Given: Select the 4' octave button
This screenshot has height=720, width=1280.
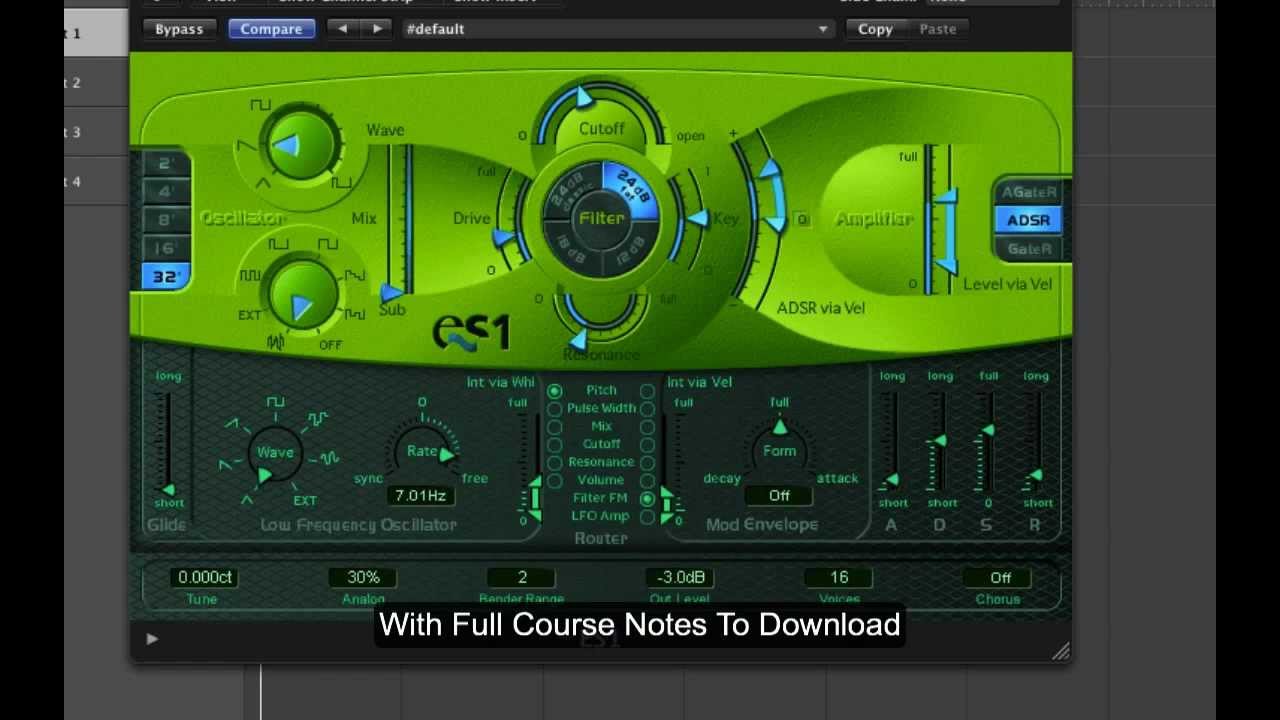Looking at the screenshot, I should (x=165, y=192).
